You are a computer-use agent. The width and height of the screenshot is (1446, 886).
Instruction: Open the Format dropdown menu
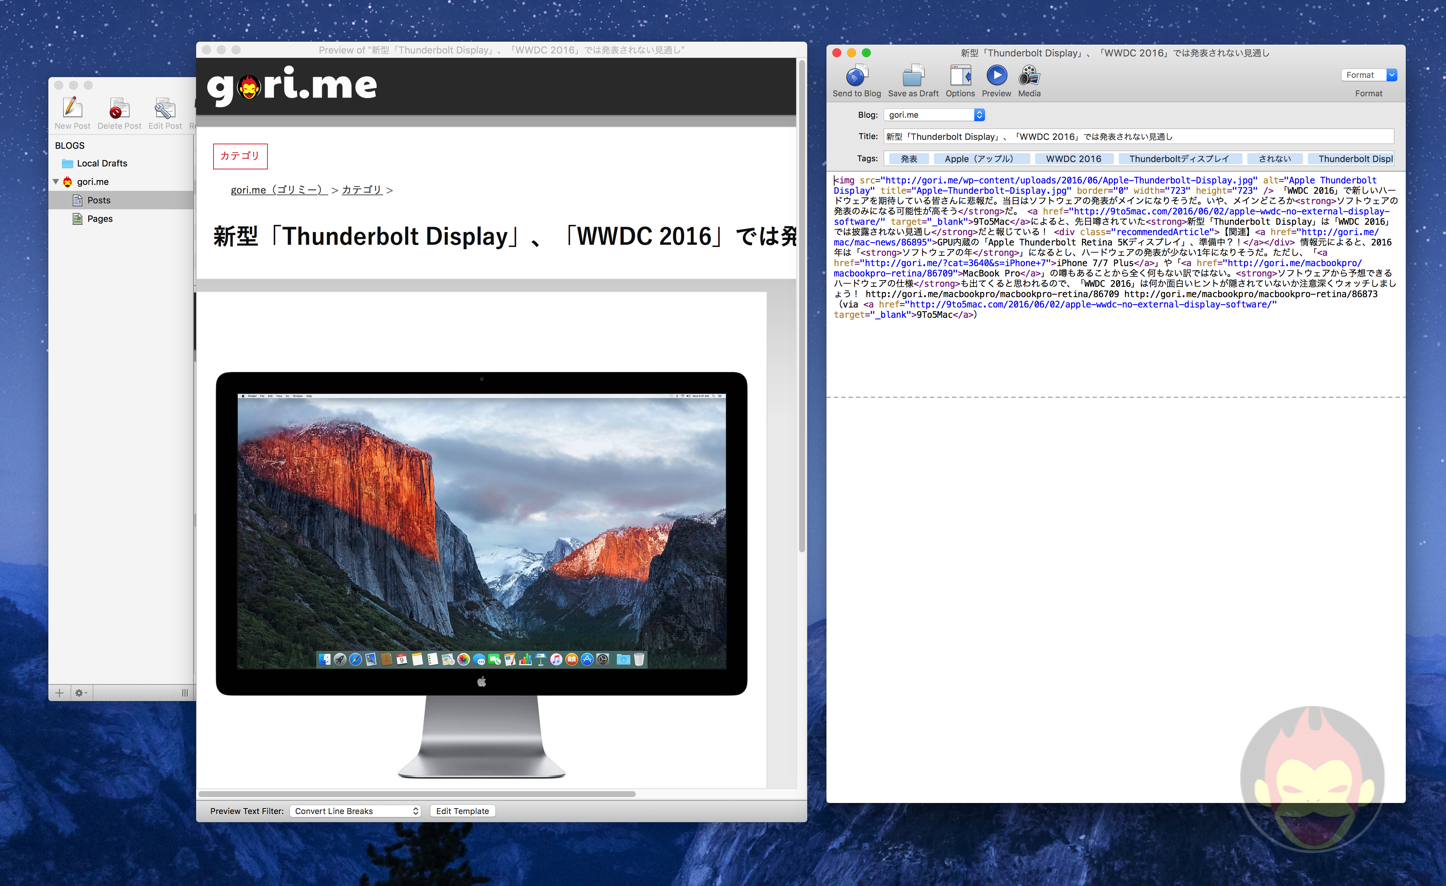[x=1369, y=75]
